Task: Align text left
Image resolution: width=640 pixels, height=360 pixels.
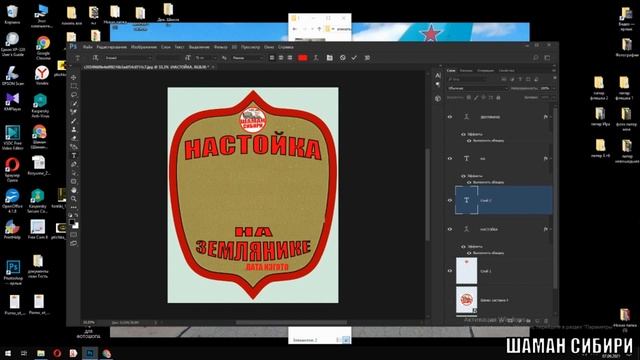Action: point(272,58)
